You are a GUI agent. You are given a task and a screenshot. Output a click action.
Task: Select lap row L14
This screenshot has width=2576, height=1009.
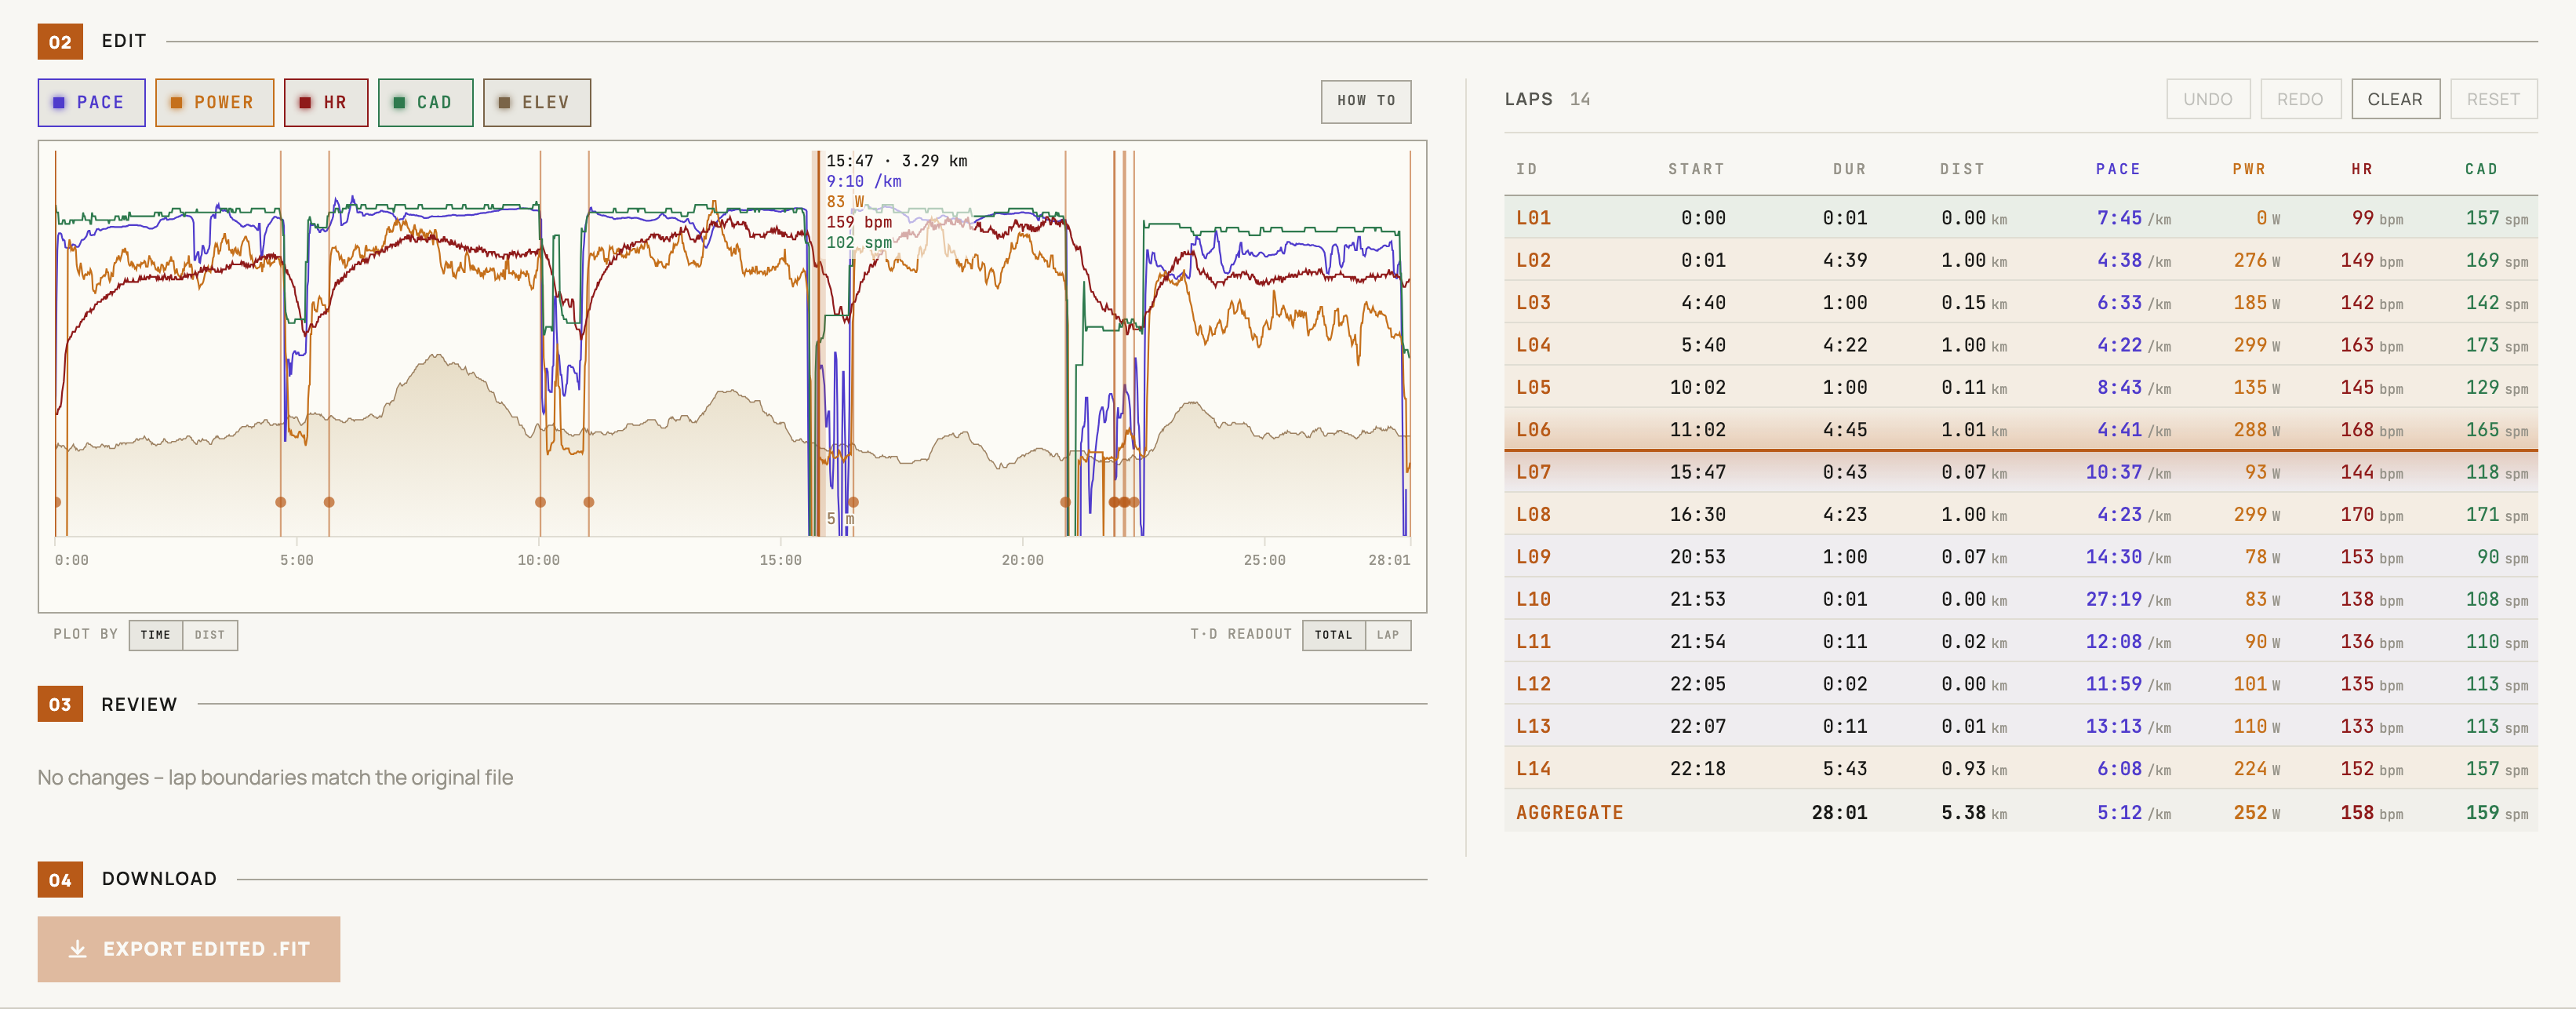click(x=2020, y=768)
